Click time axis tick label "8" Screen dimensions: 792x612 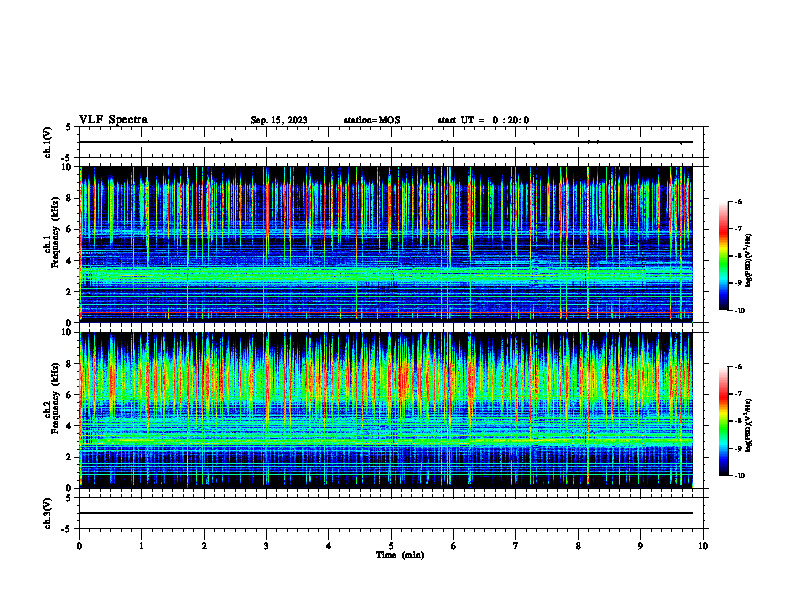click(578, 546)
